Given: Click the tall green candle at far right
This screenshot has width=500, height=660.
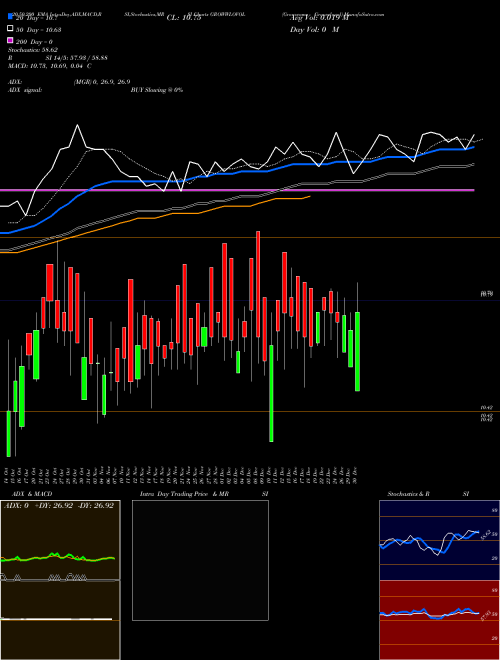Looking at the screenshot, I should [x=357, y=351].
